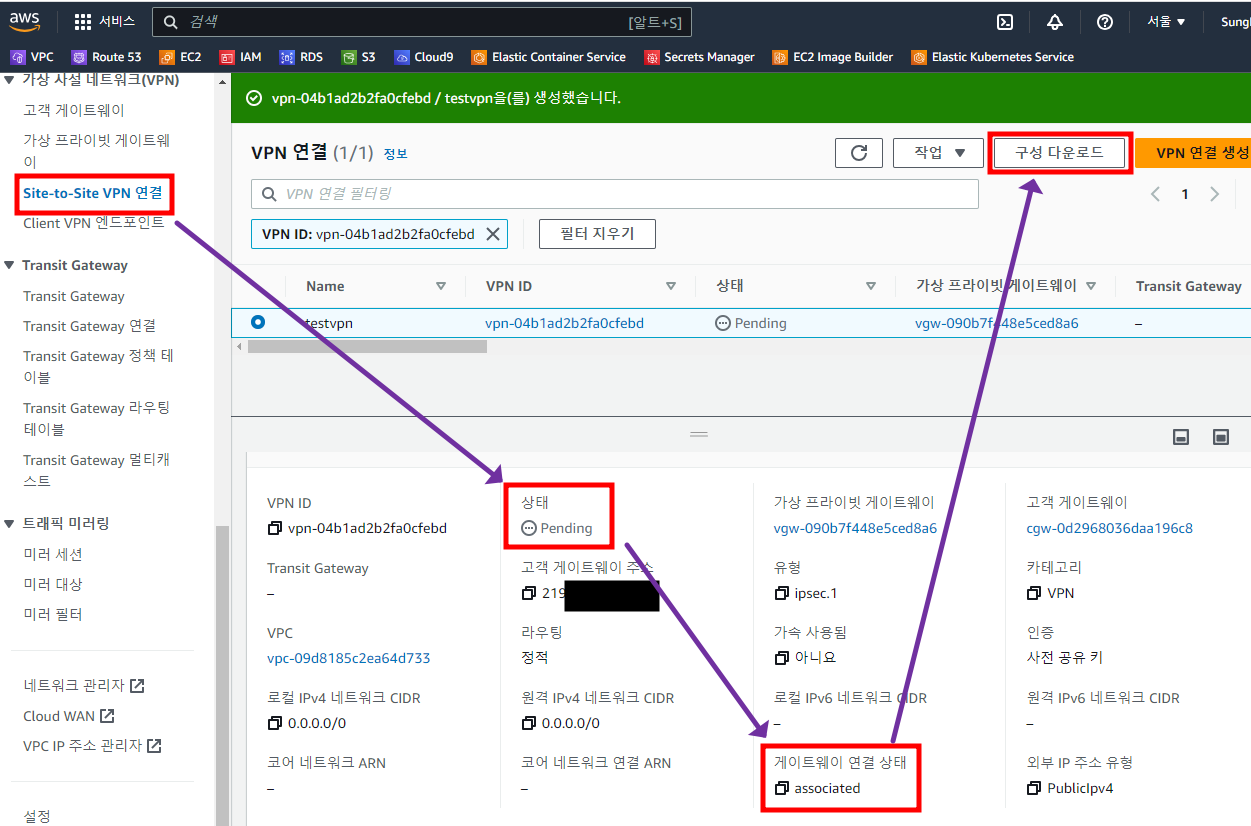Screen dimensions: 1251x826
Task: Open the IAM bookmark shortcut
Action: [x=240, y=57]
